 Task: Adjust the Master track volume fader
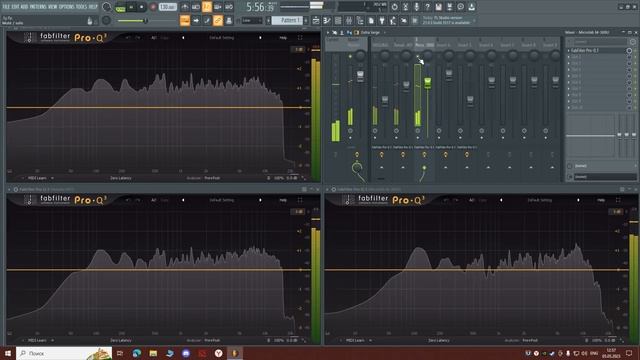pos(360,76)
